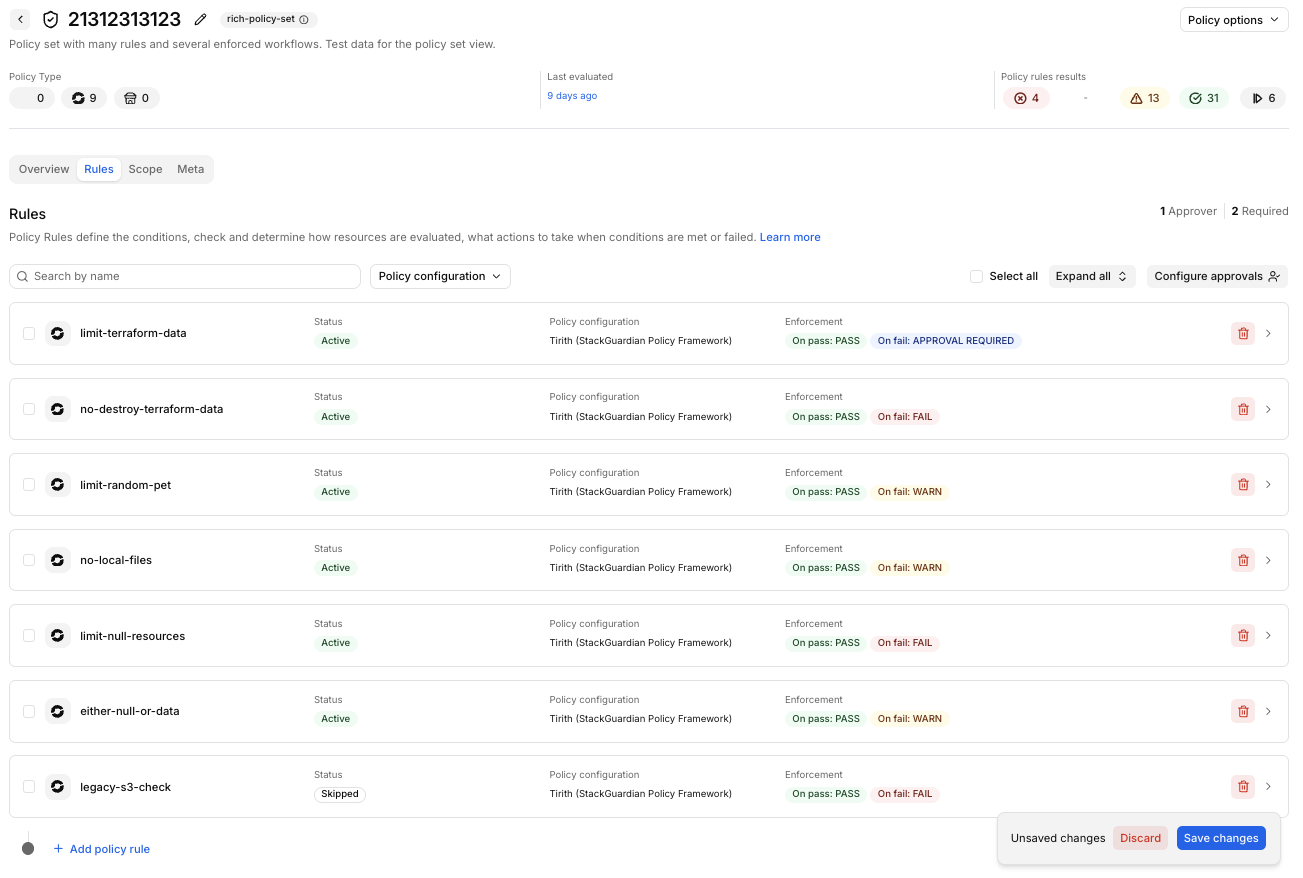Expand the either-null-or-data rule chevron
This screenshot has height=878, width=1303.
tap(1268, 711)
